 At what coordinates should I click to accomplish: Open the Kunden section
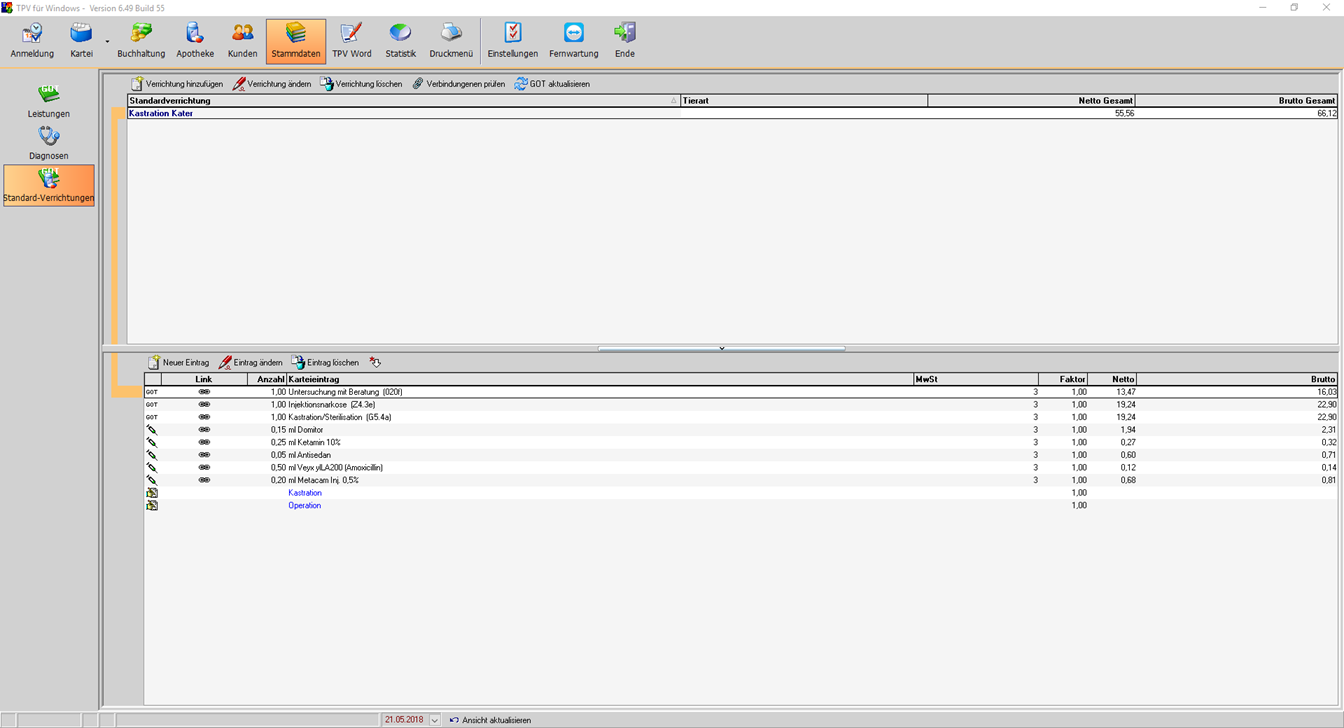pyautogui.click(x=243, y=41)
